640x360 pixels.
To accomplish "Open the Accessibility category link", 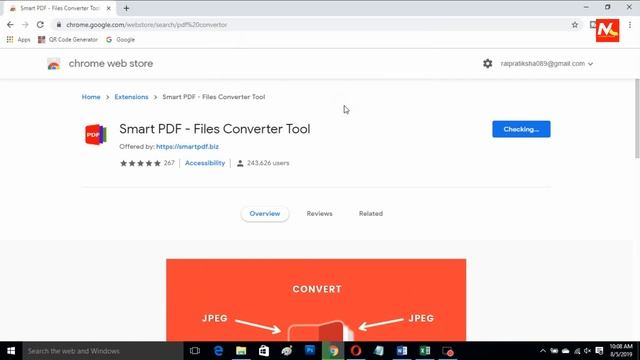I will tap(205, 163).
